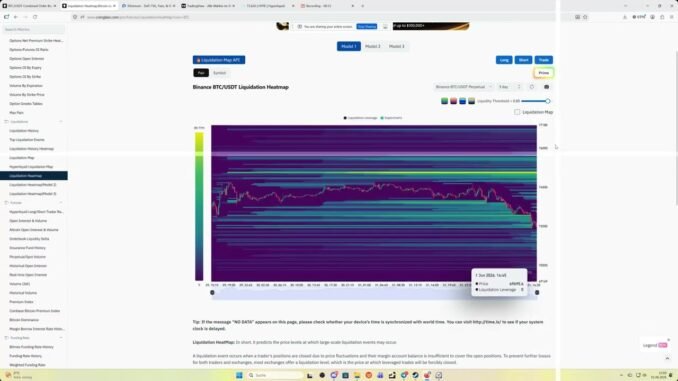Click the Prime button
Screen dimensions: 678x381
(x=544, y=73)
